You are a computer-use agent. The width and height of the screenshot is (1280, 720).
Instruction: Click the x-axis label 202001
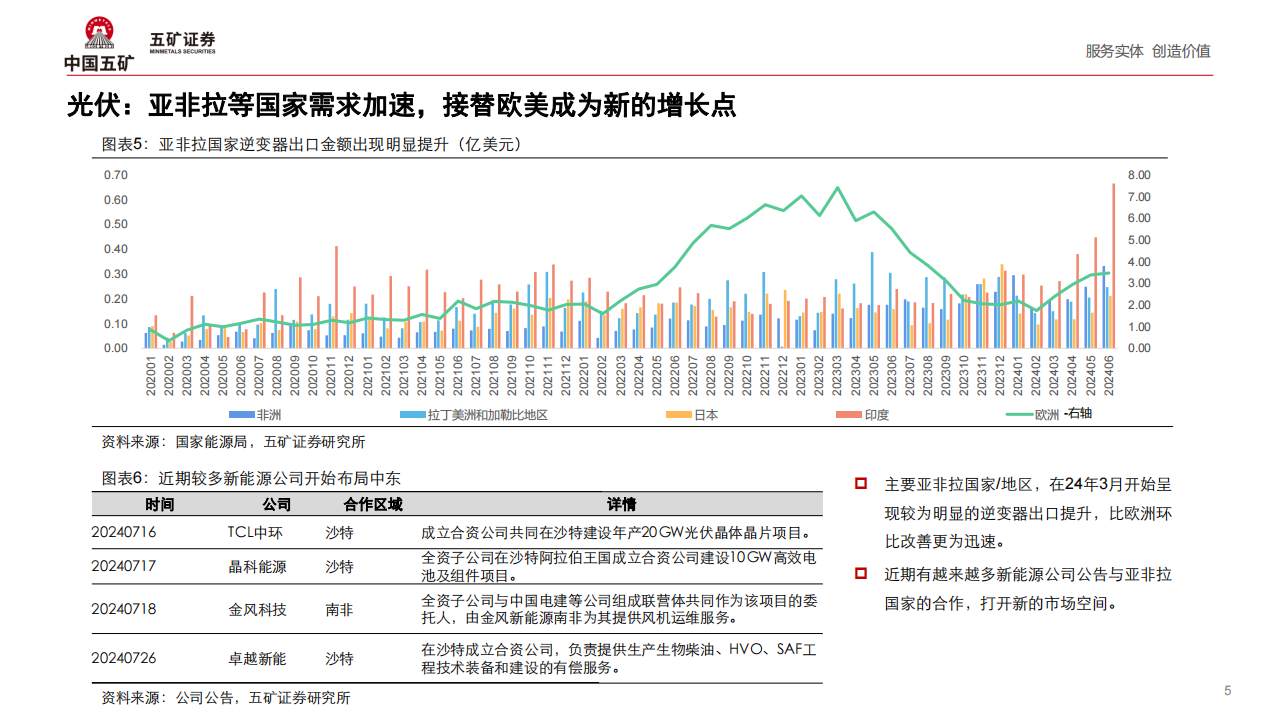click(151, 378)
